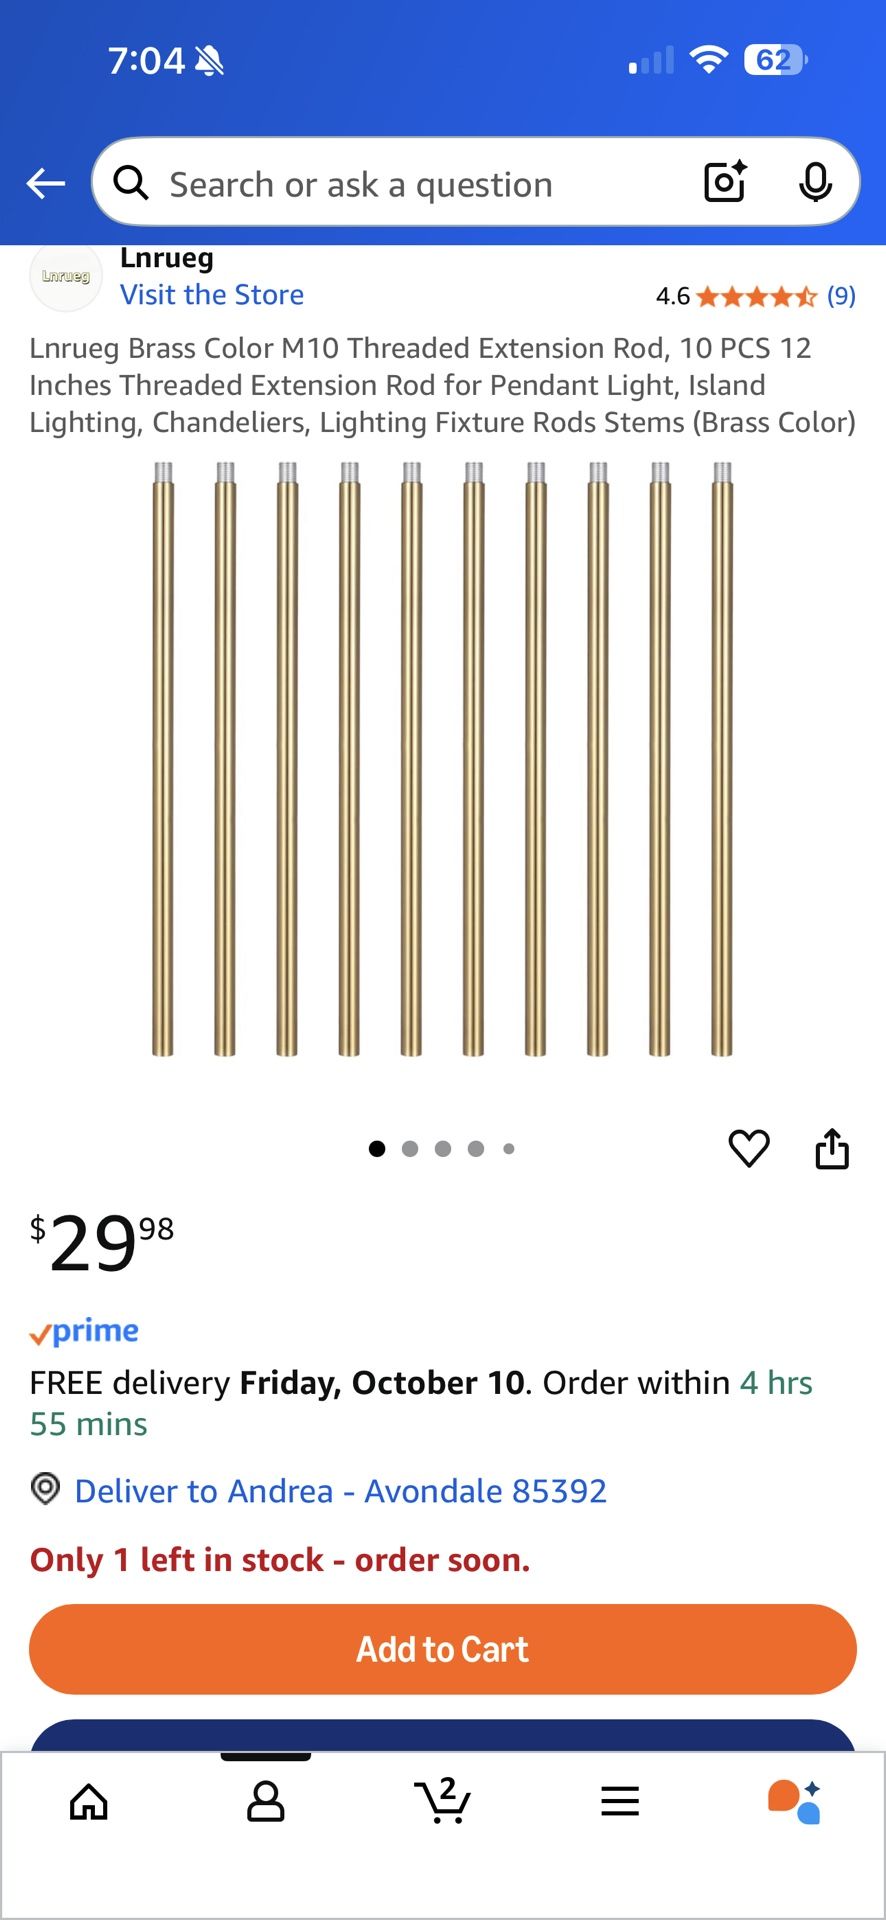Open the Rufus AI assistant icon
This screenshot has height=1920, width=886.
(795, 1802)
